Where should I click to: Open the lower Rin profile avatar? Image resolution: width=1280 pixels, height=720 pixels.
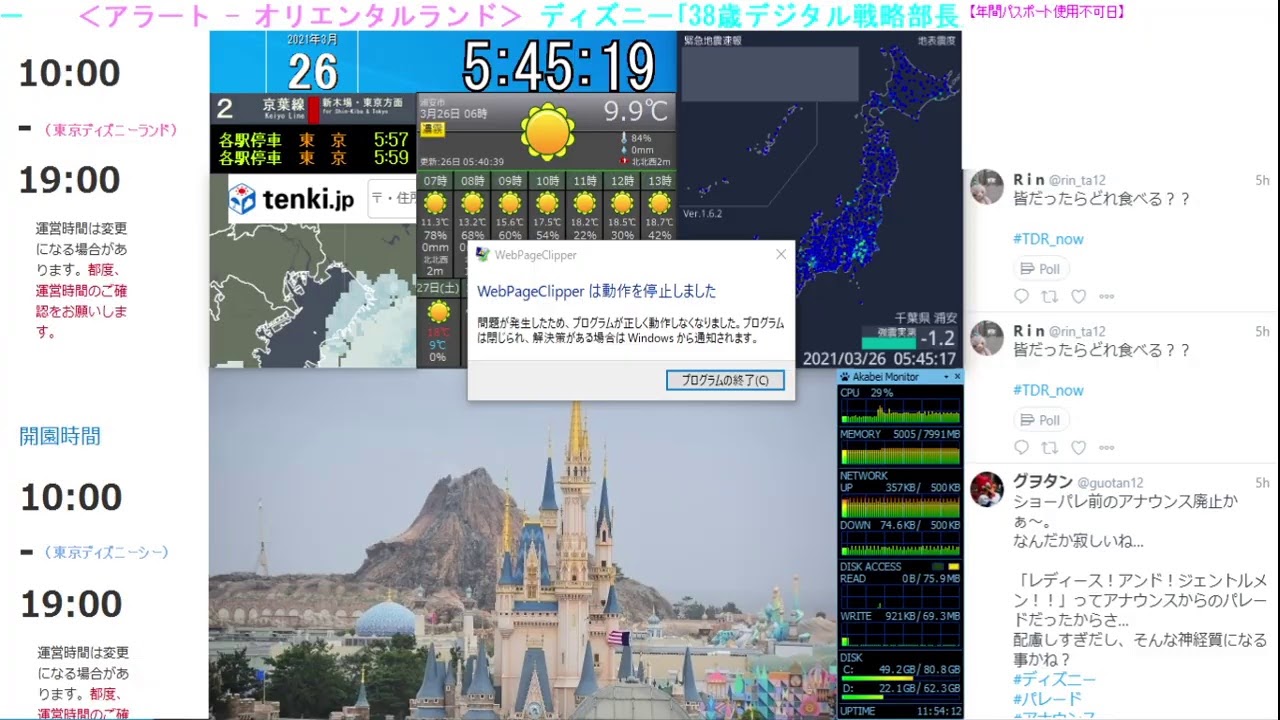coord(987,338)
